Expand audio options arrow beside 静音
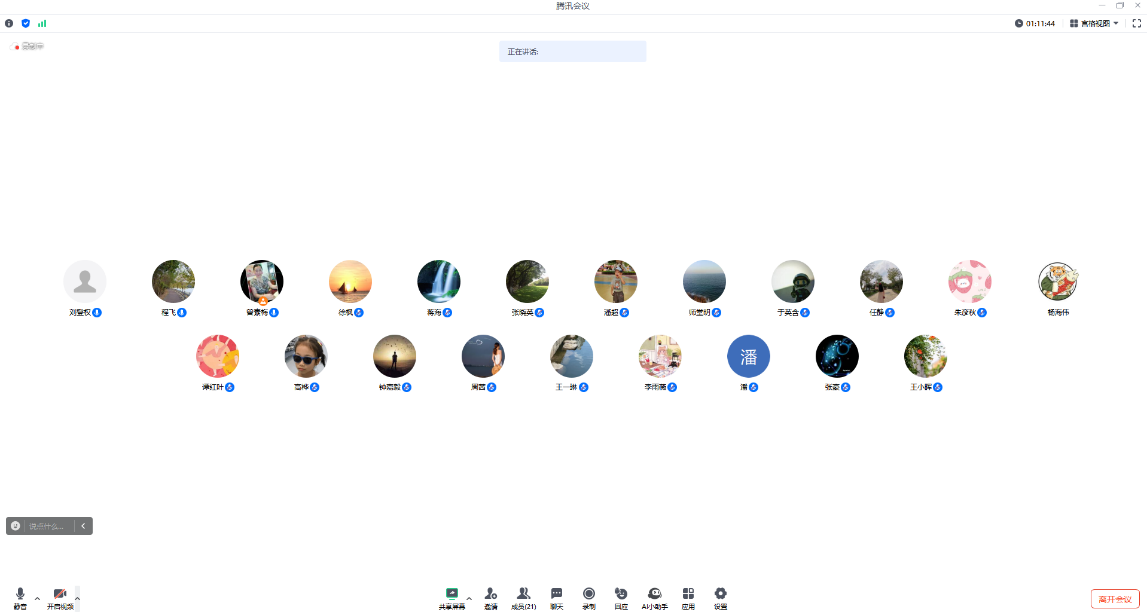The height and width of the screenshot is (612, 1147). [37, 598]
